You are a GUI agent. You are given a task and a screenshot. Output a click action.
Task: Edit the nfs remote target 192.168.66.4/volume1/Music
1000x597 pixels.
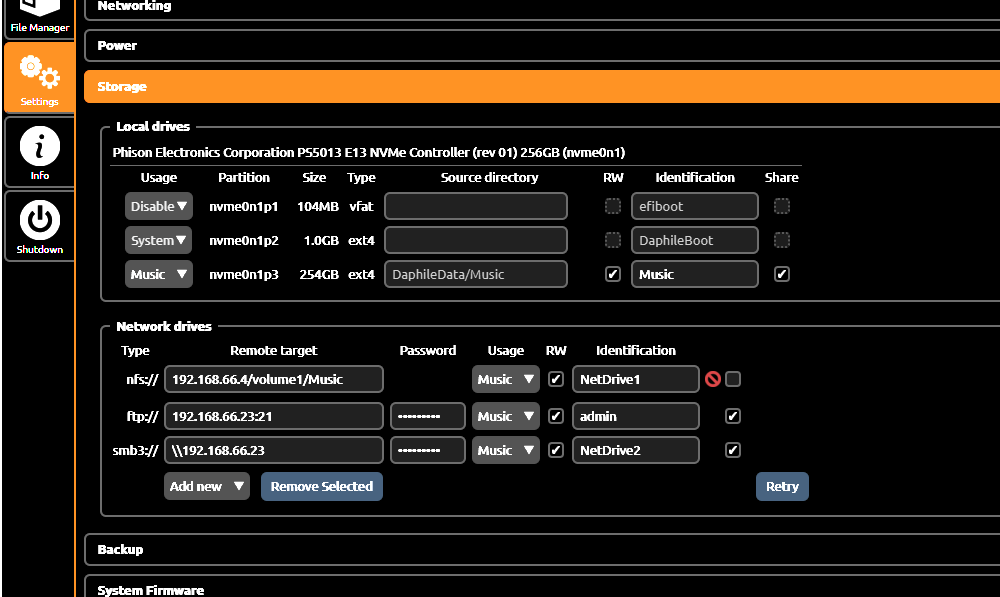click(274, 380)
